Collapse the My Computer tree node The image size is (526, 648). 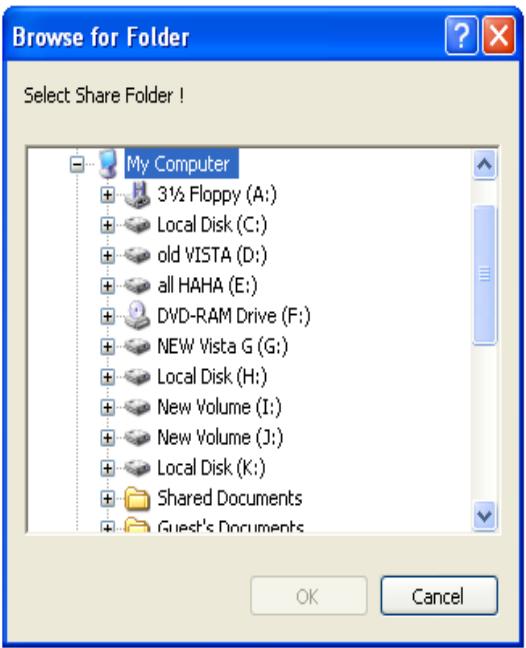point(76,164)
